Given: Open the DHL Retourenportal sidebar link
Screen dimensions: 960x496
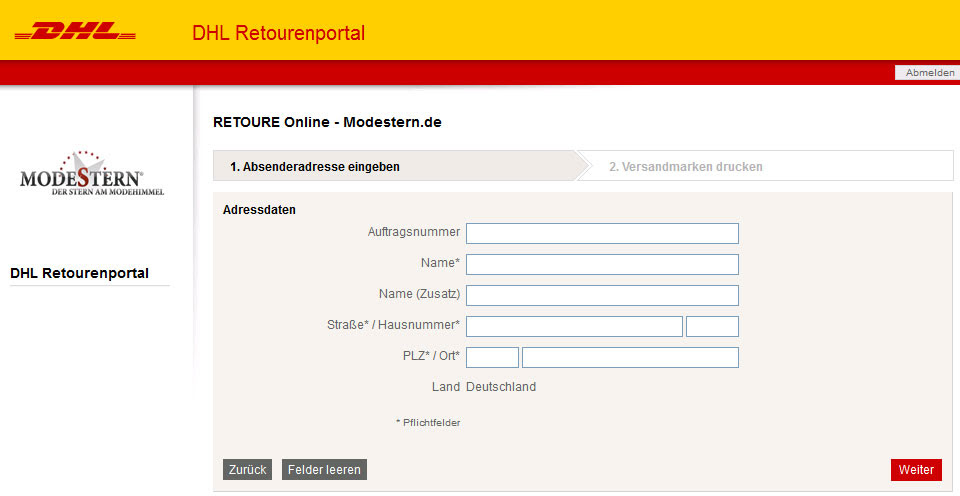Looking at the screenshot, I should pos(80,273).
